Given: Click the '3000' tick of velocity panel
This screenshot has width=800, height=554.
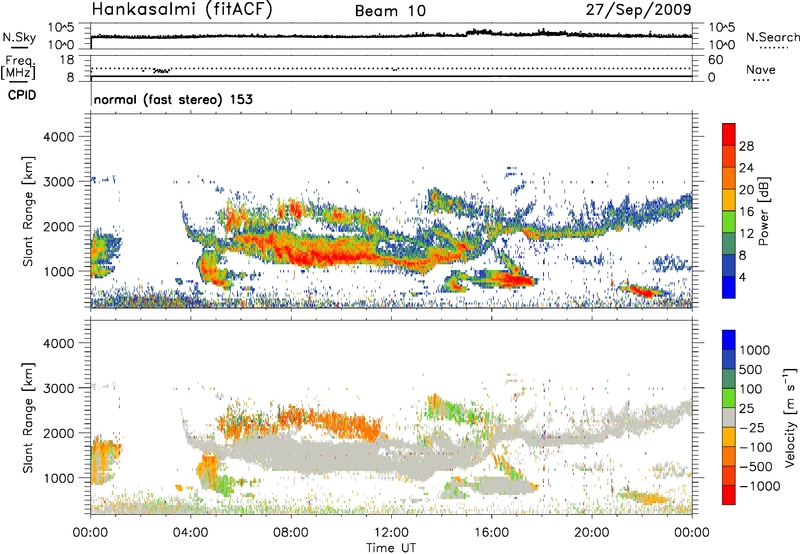Looking at the screenshot, I should [x=58, y=388].
